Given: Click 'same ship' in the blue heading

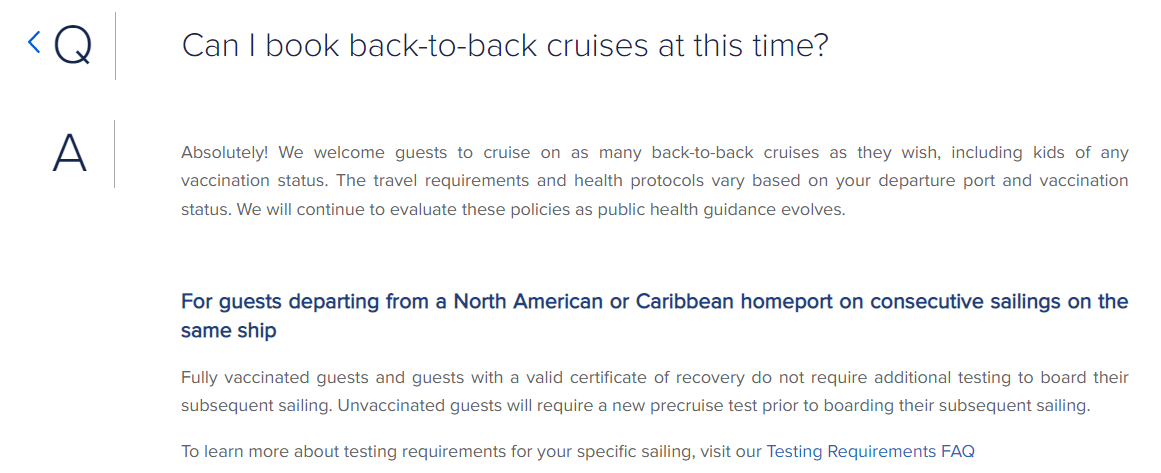Looking at the screenshot, I should pos(228,331).
